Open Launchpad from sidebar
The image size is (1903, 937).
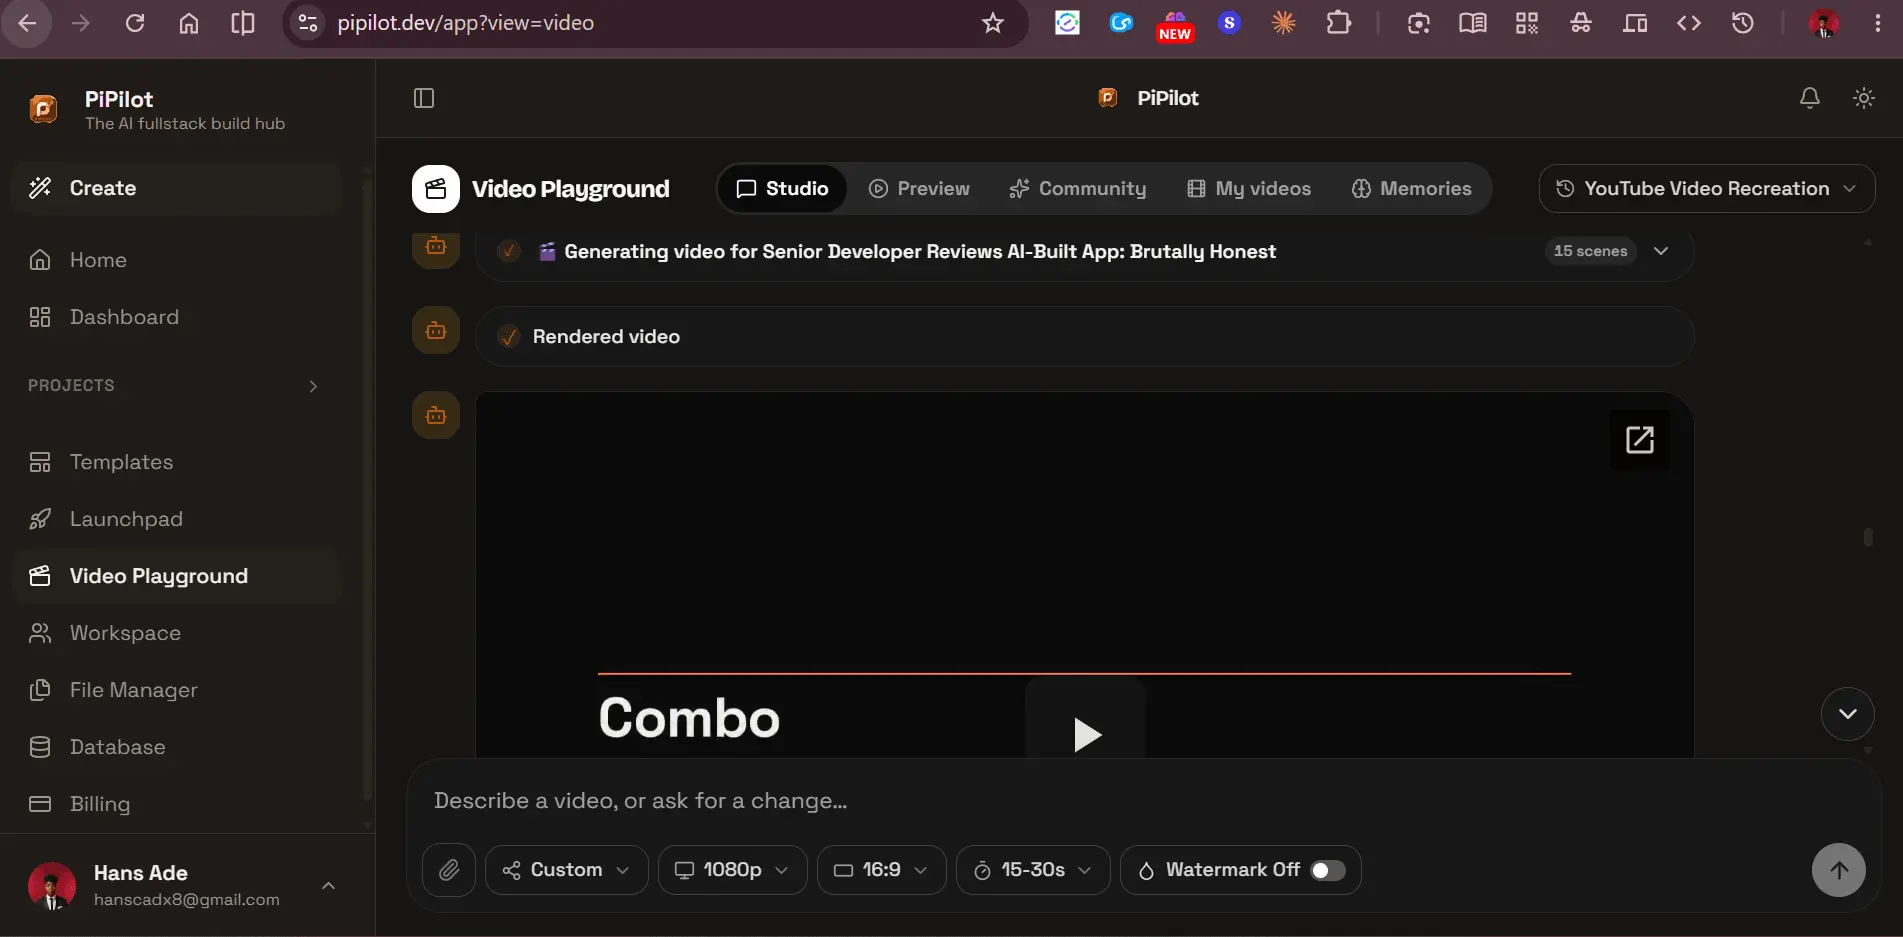pos(177,519)
